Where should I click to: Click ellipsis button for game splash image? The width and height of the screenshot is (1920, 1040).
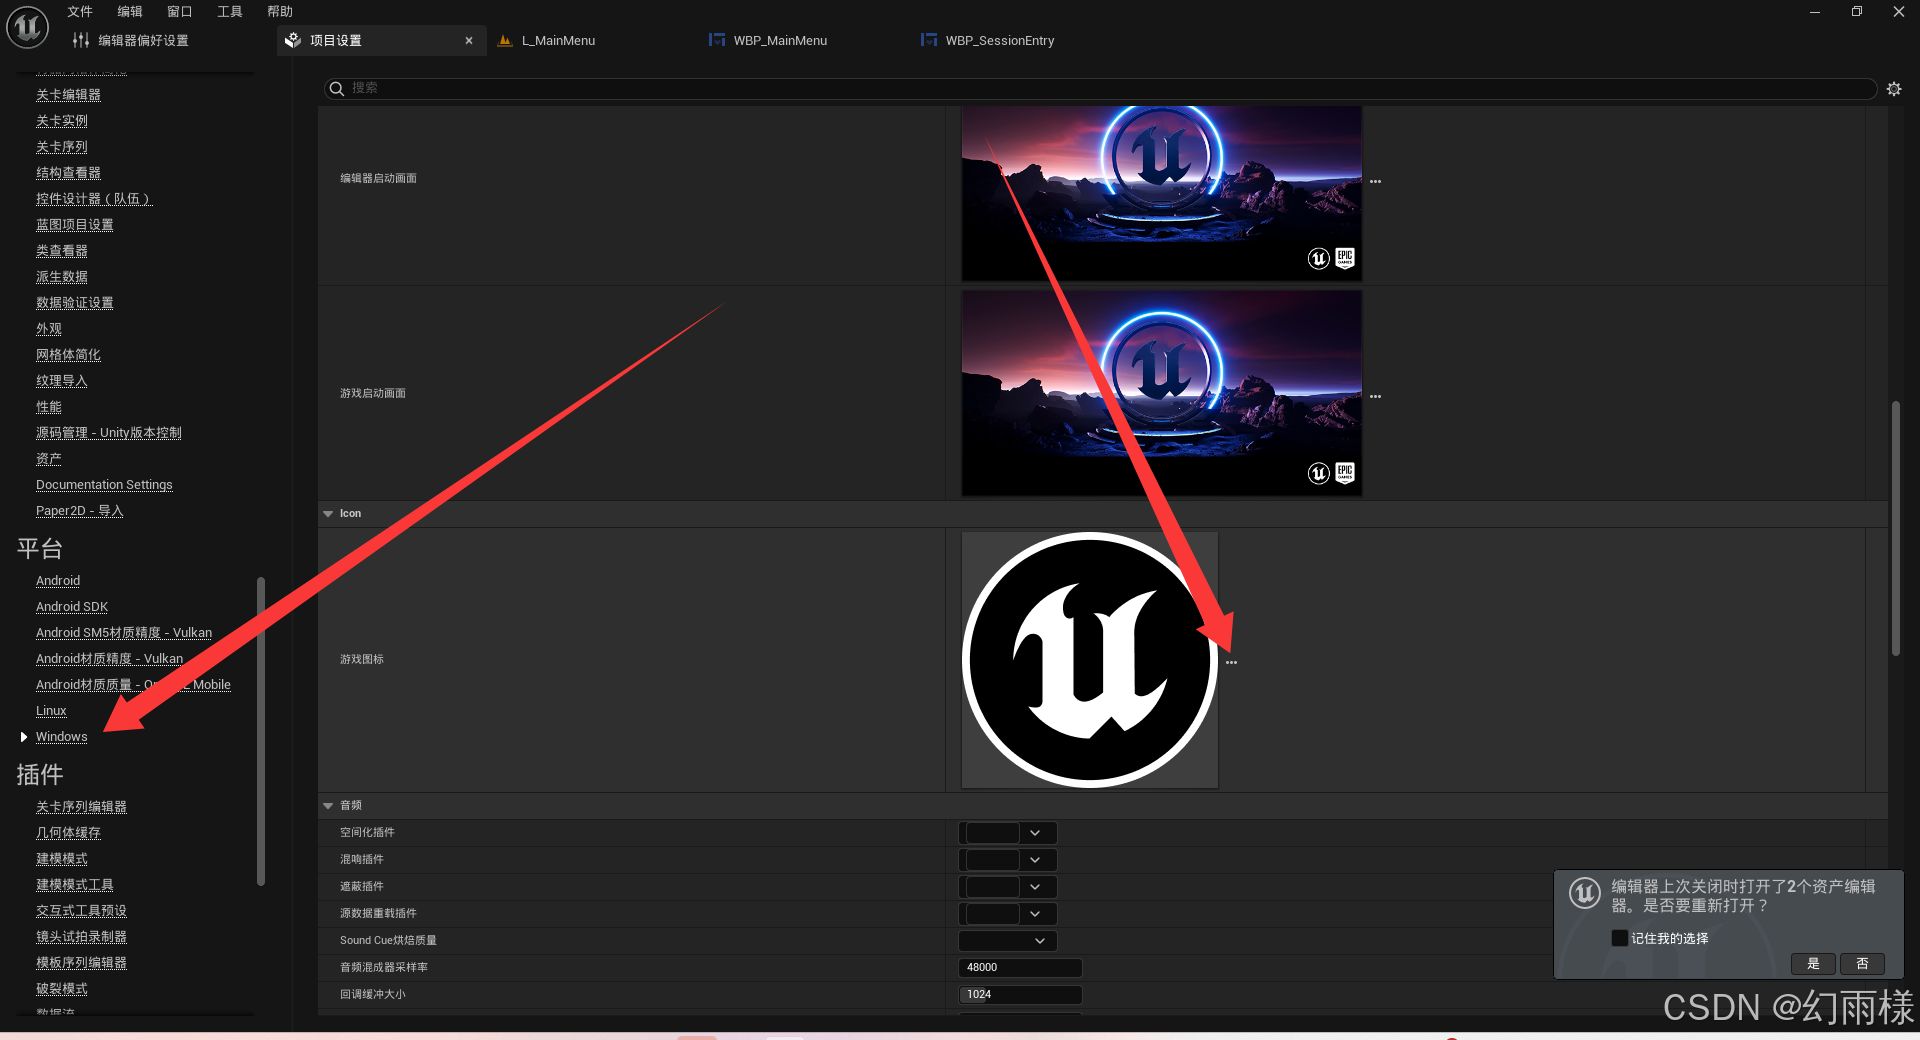coord(1376,397)
